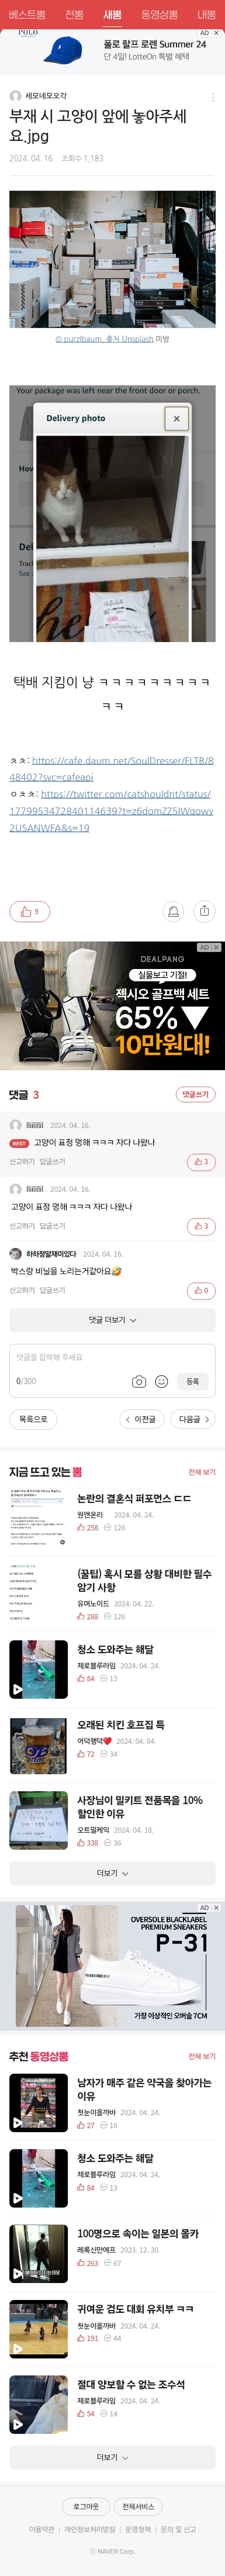Image resolution: width=225 pixels, height=2576 pixels.
Task: Switch to the 베스트뽐 tab
Action: click(27, 15)
